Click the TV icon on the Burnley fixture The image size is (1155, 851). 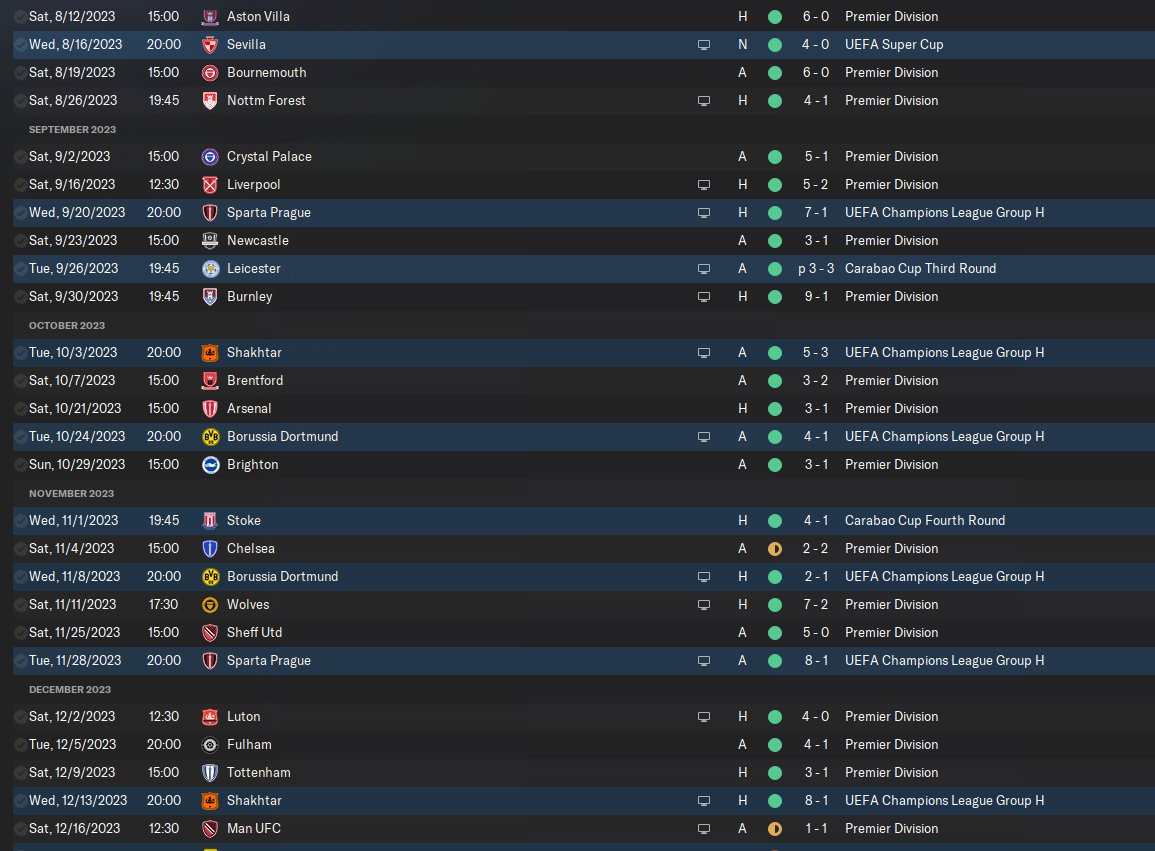[x=703, y=297]
